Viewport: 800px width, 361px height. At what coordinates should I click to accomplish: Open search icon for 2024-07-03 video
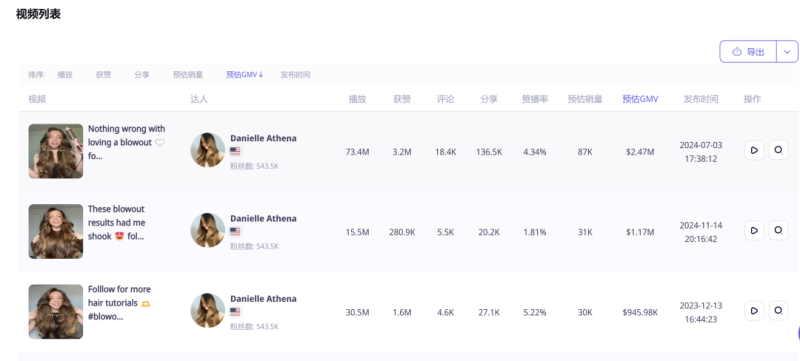pyautogui.click(x=779, y=150)
